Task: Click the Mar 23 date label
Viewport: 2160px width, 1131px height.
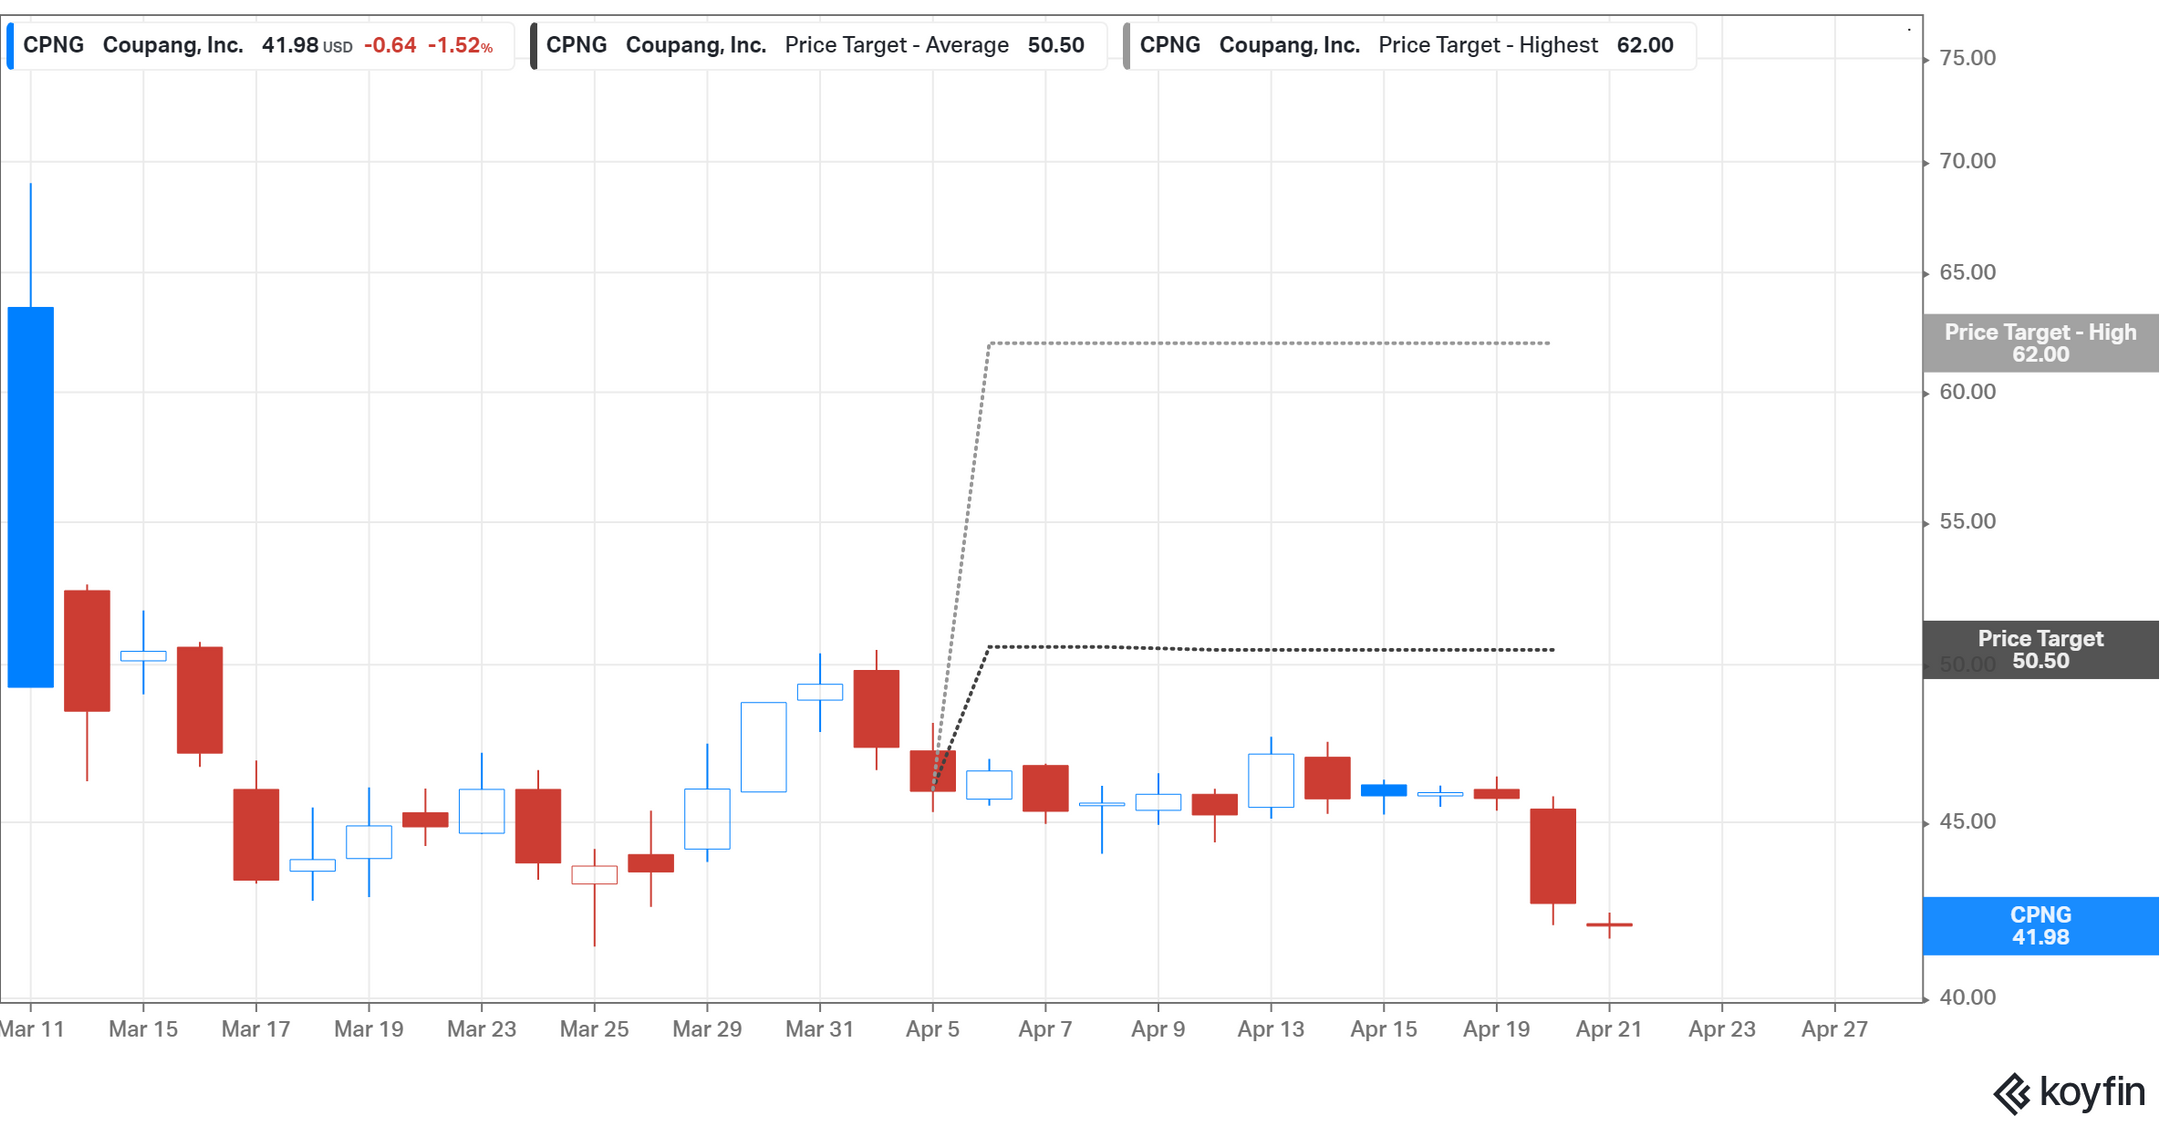Action: tap(482, 1030)
